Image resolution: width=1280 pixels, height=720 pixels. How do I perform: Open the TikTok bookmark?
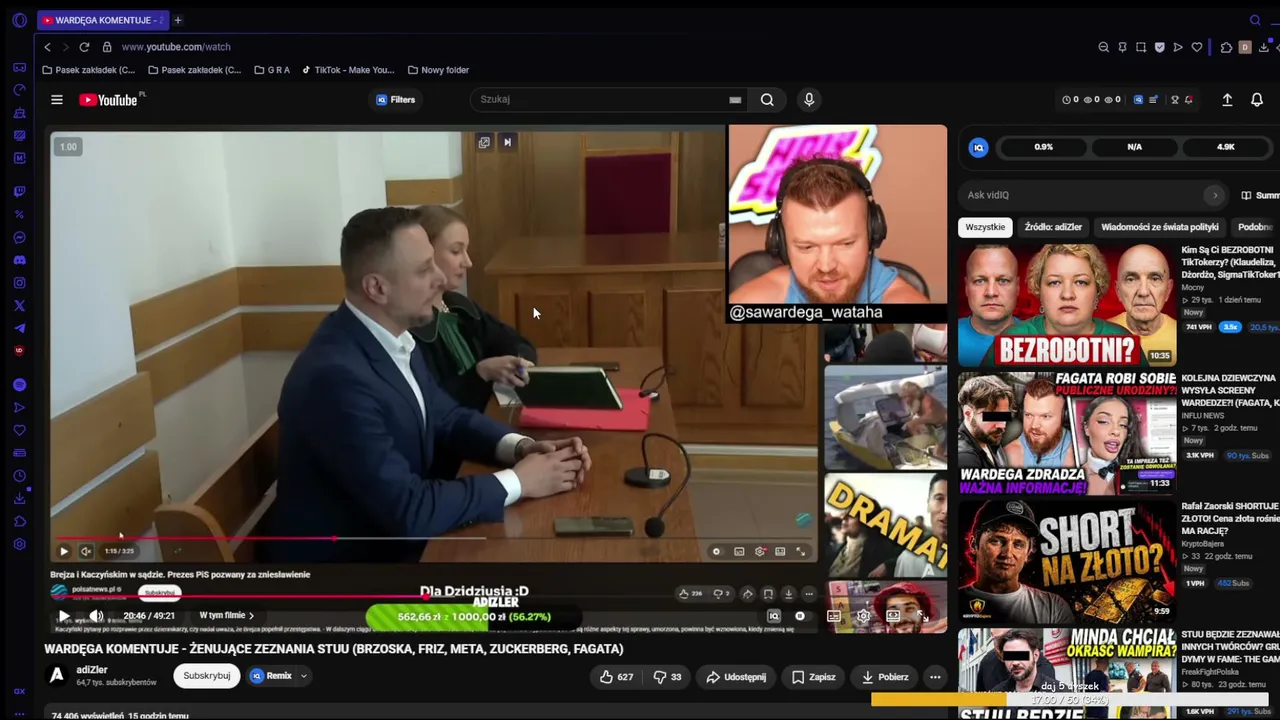point(348,70)
